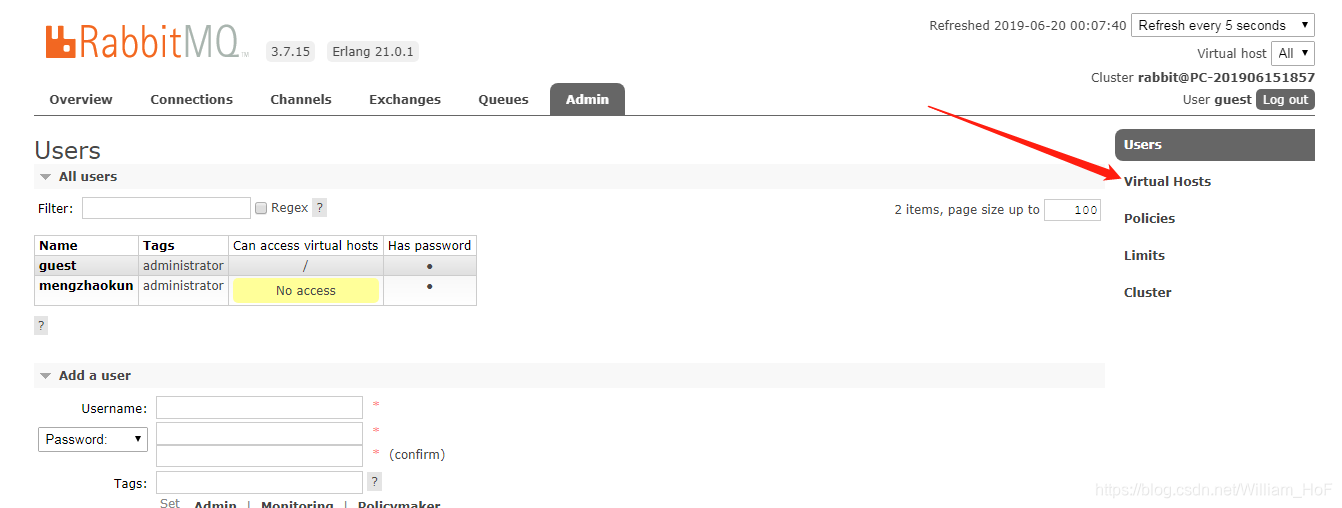Click the Username input field
This screenshot has width=1342, height=508.
259,408
